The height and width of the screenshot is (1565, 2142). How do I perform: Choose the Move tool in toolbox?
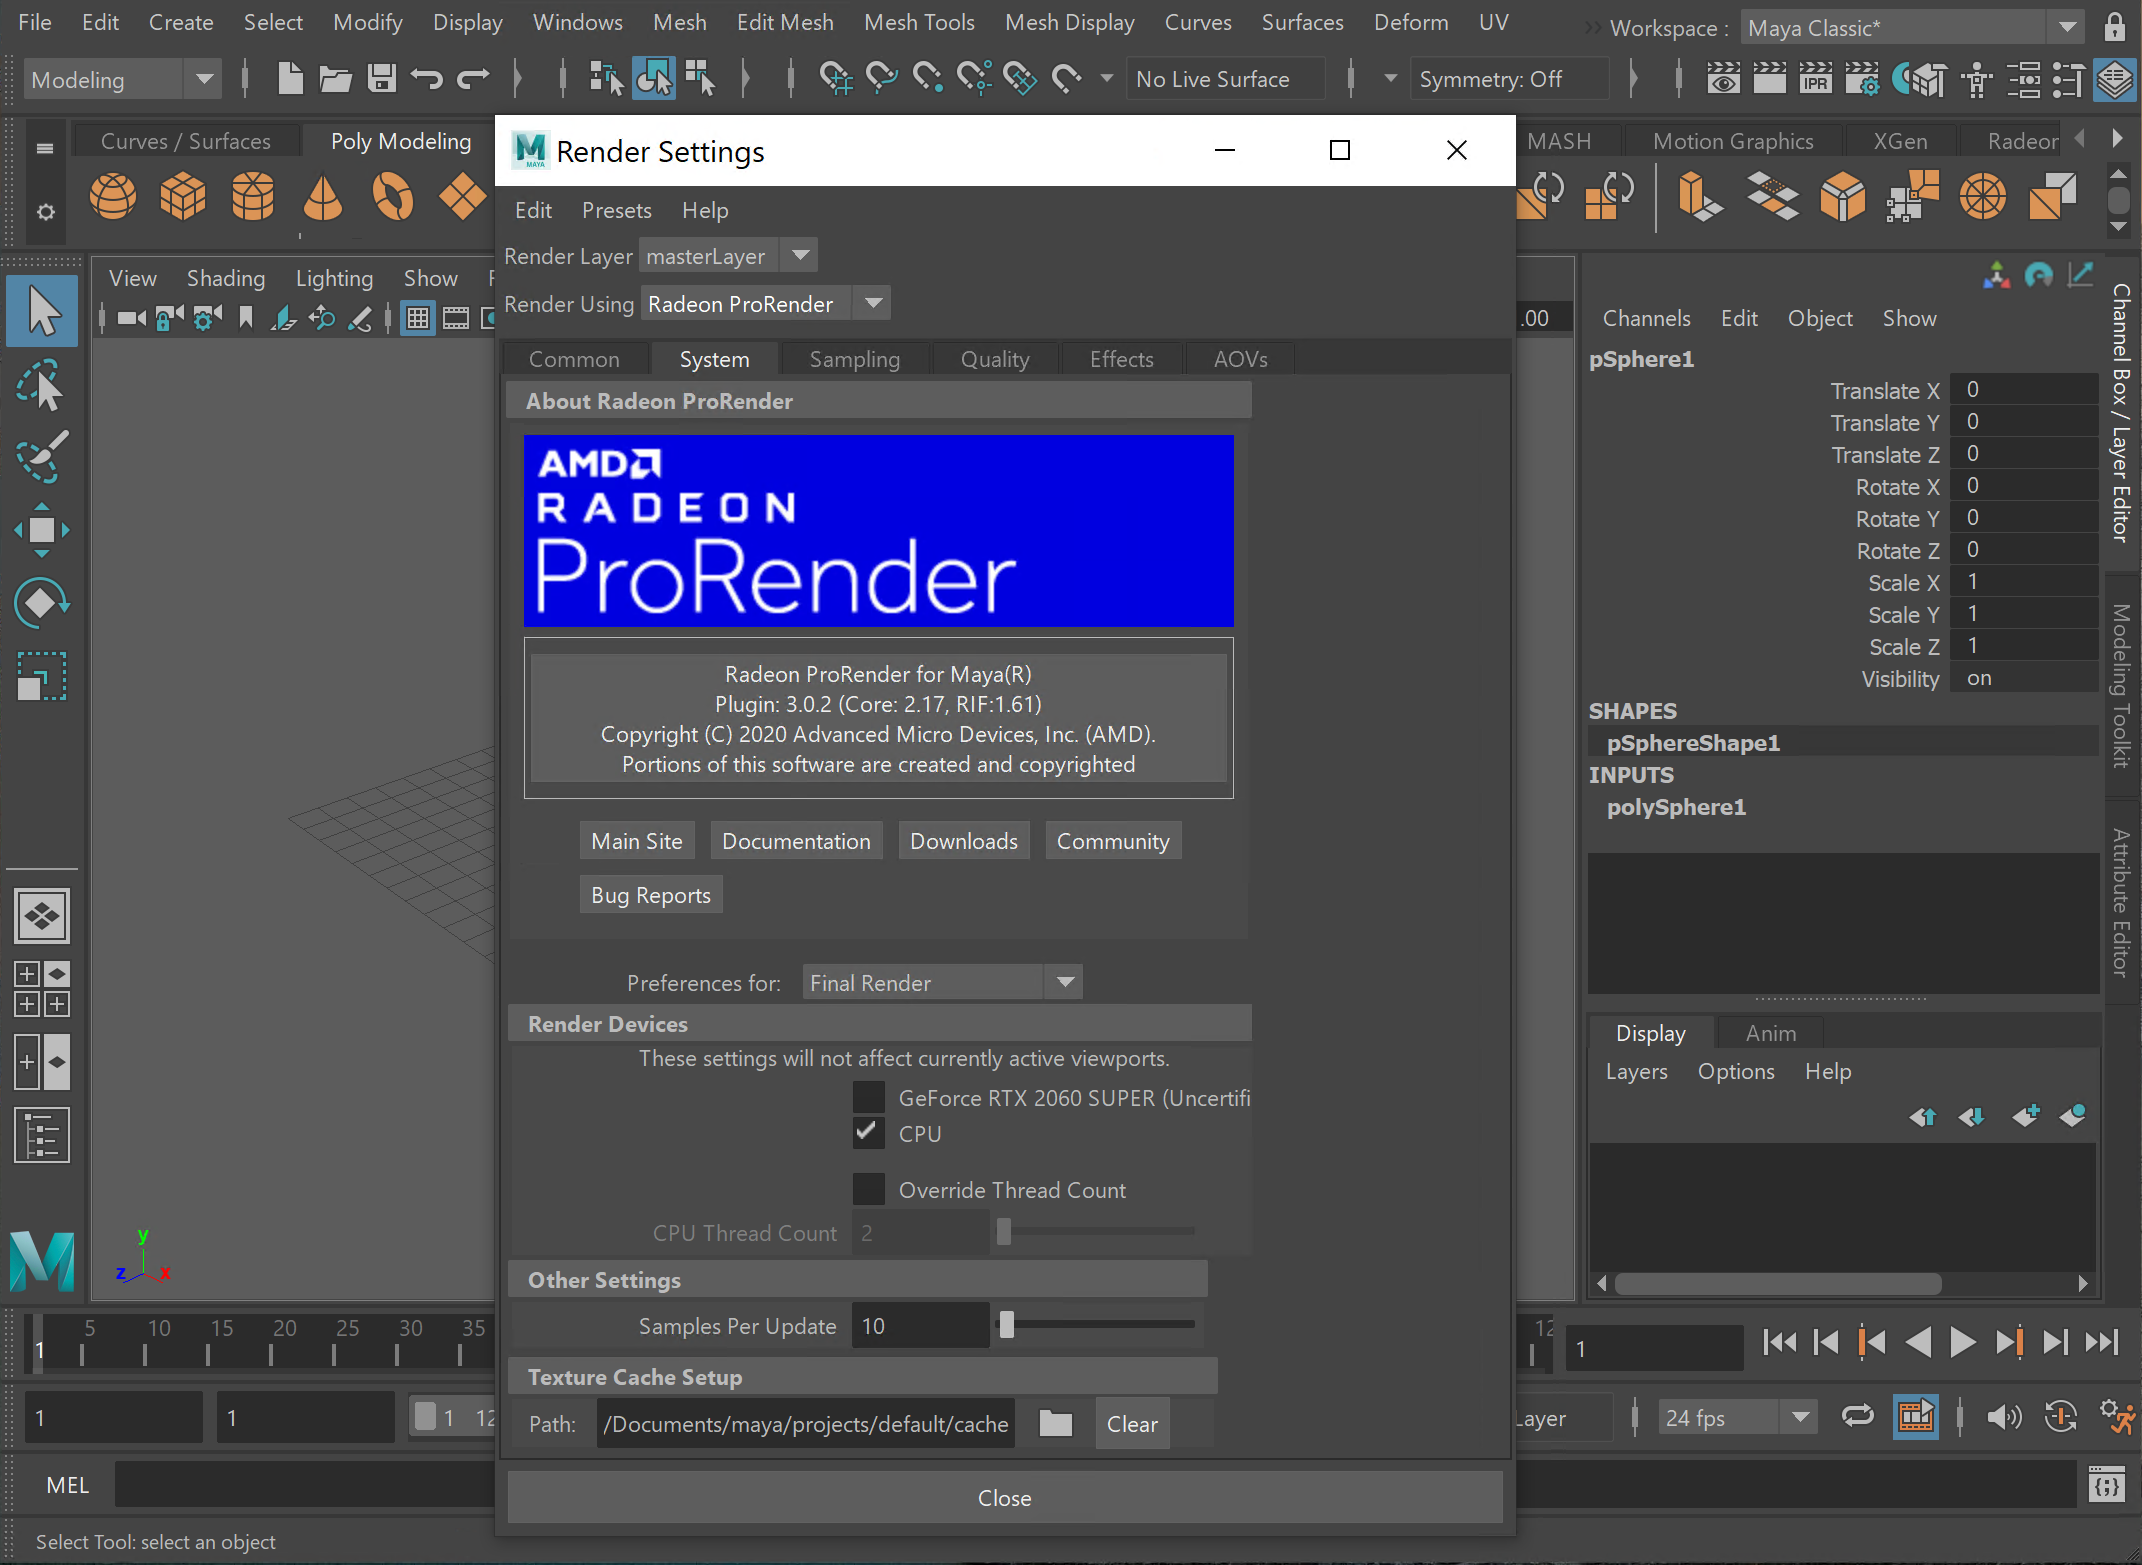[41, 530]
